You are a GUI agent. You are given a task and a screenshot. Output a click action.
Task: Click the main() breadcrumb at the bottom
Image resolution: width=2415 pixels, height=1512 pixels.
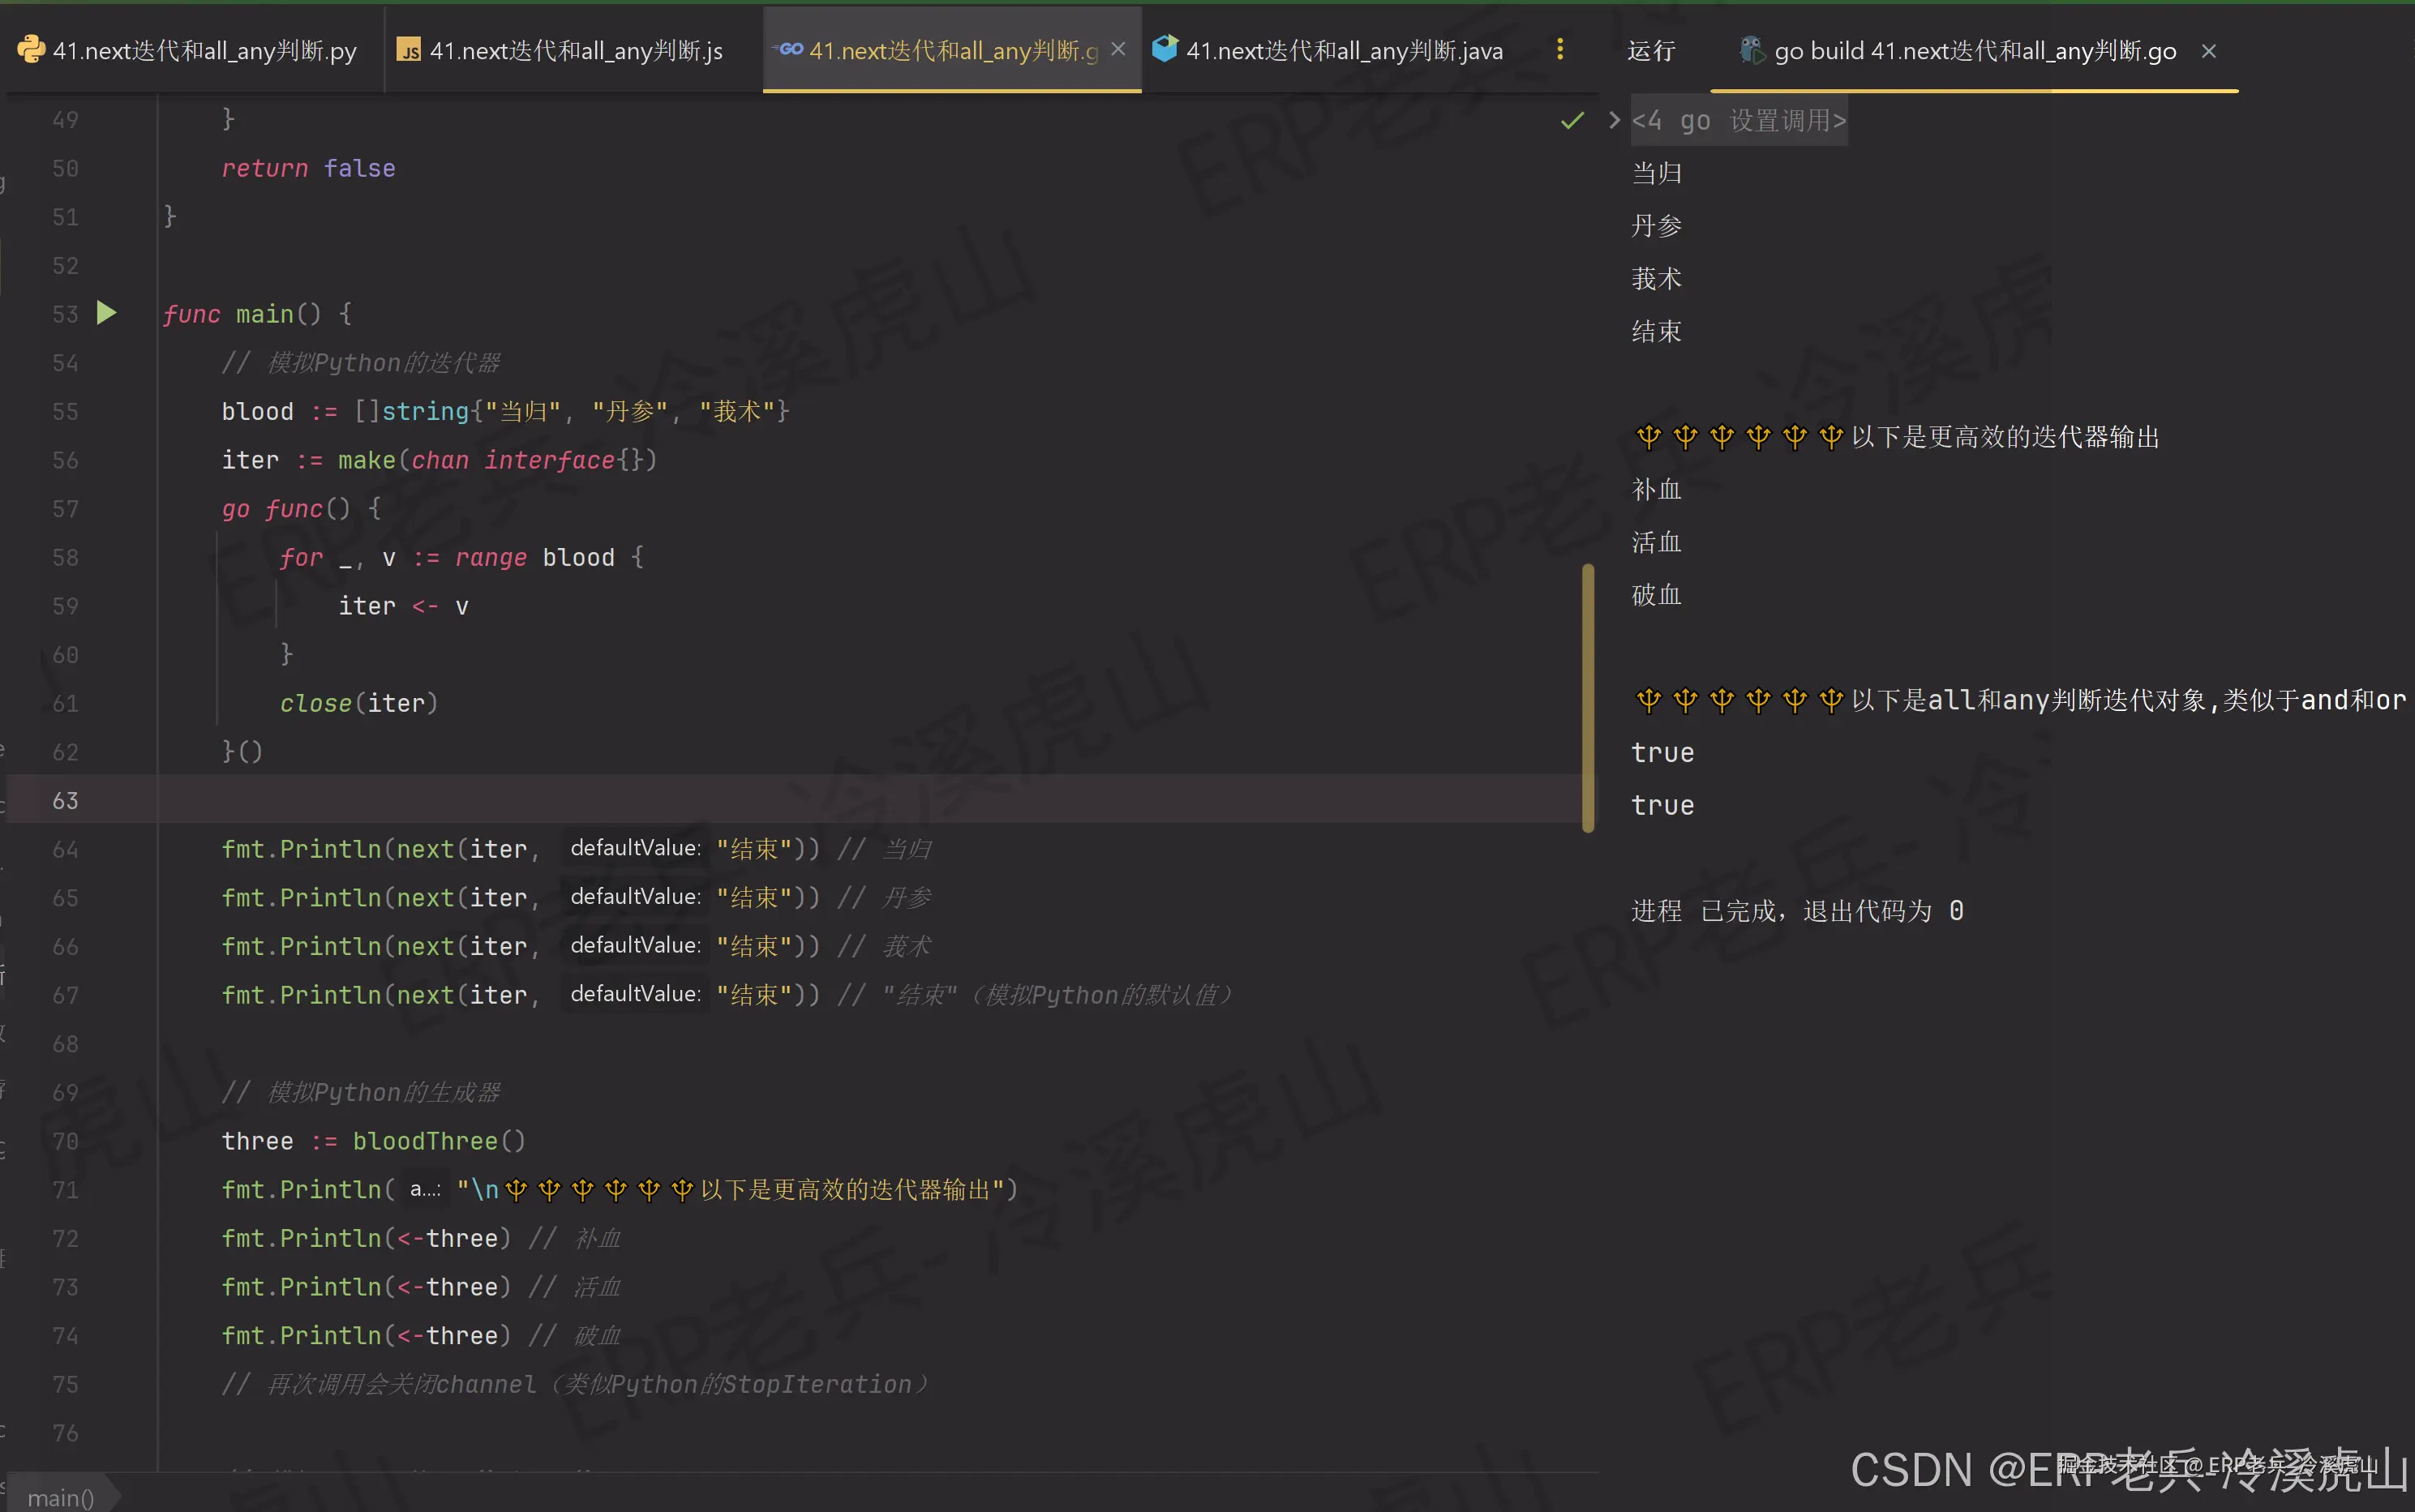pos(60,1497)
